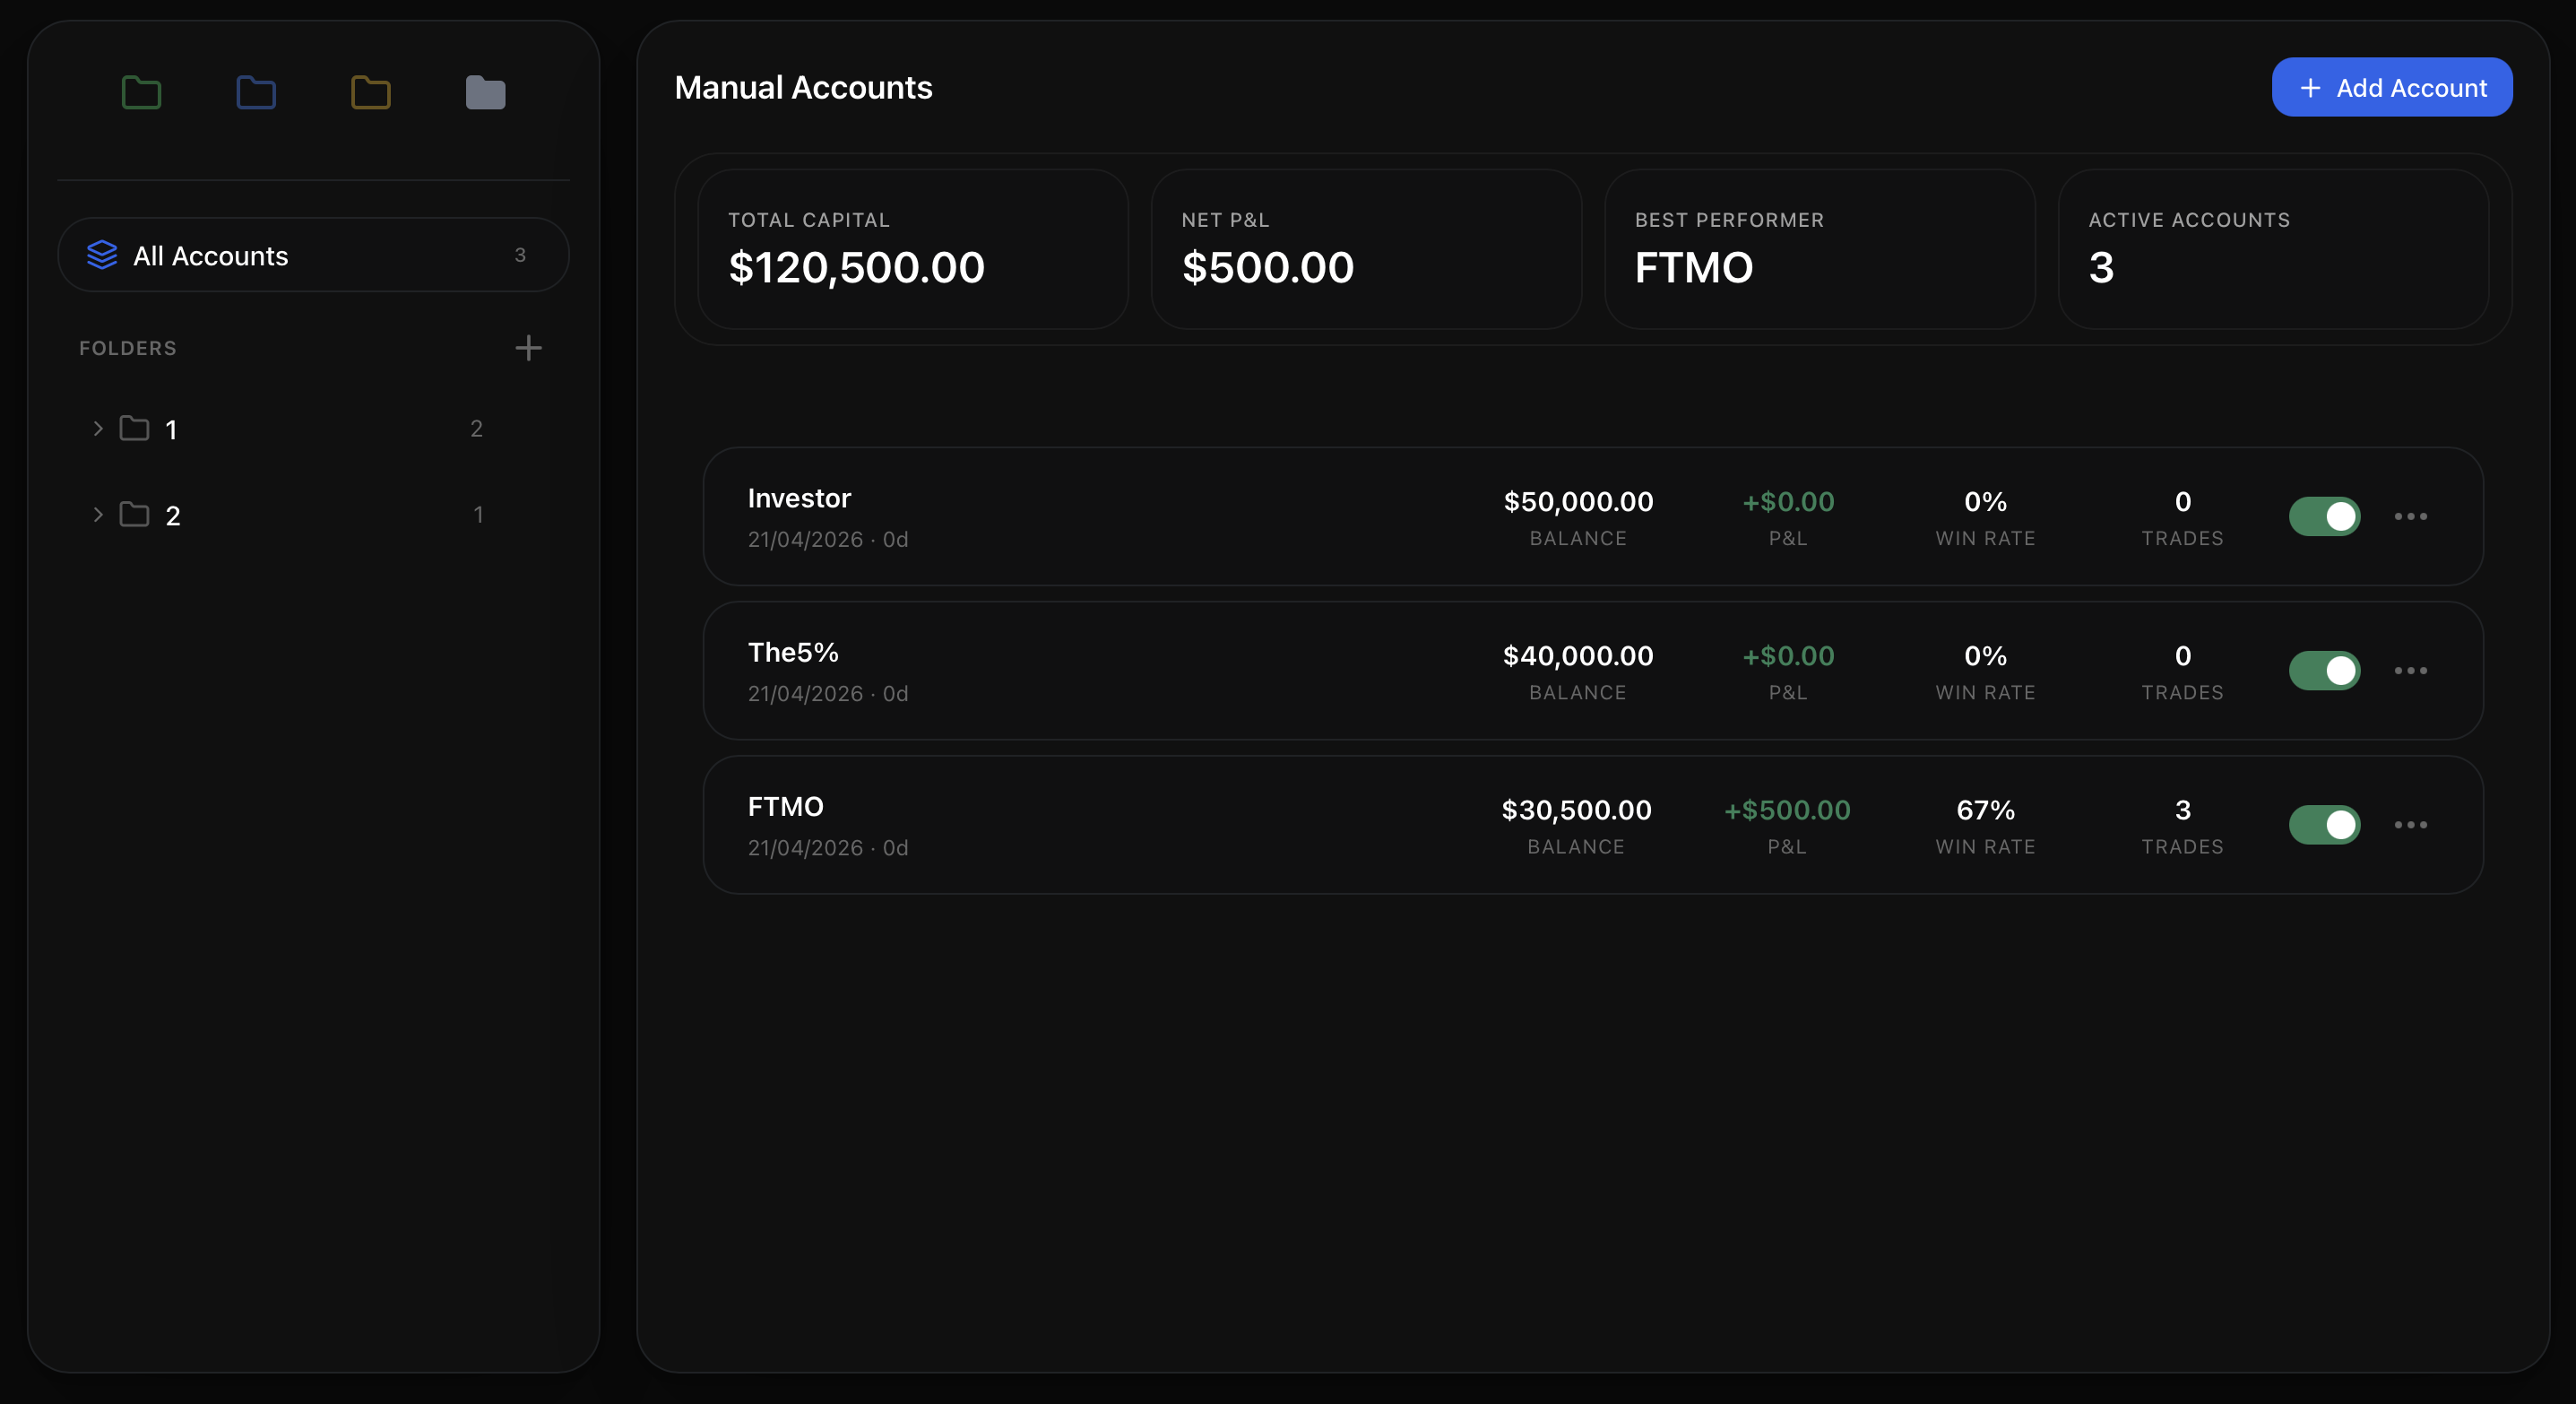
Task: Click FTMO P&L +$500.00 value
Action: (x=1787, y=810)
